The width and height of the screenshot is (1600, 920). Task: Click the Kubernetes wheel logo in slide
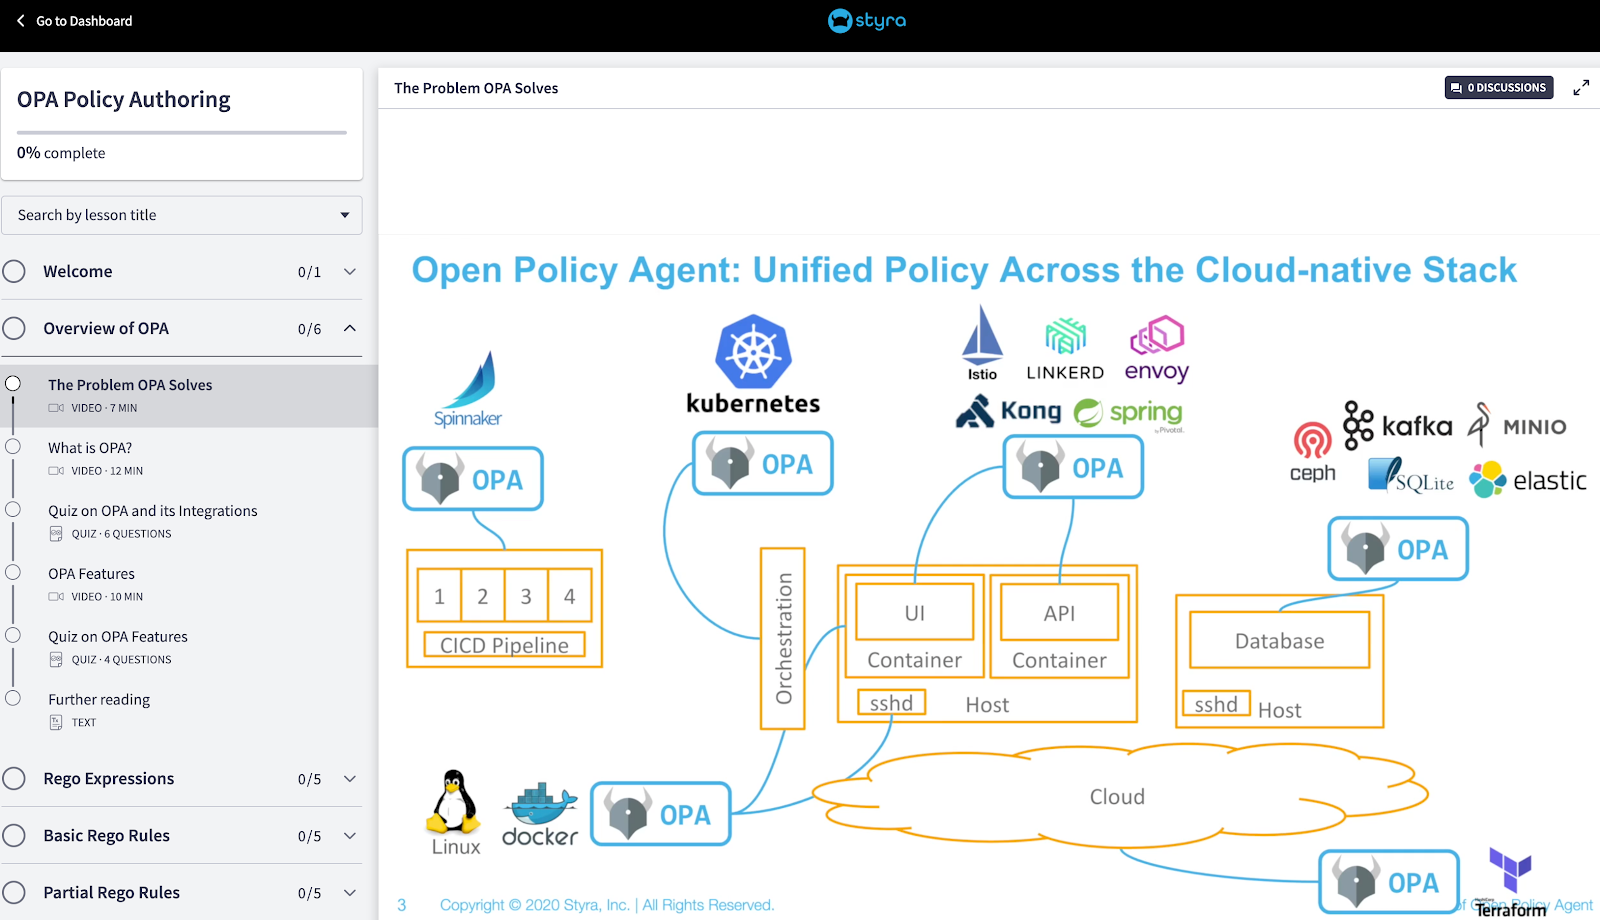click(x=753, y=352)
